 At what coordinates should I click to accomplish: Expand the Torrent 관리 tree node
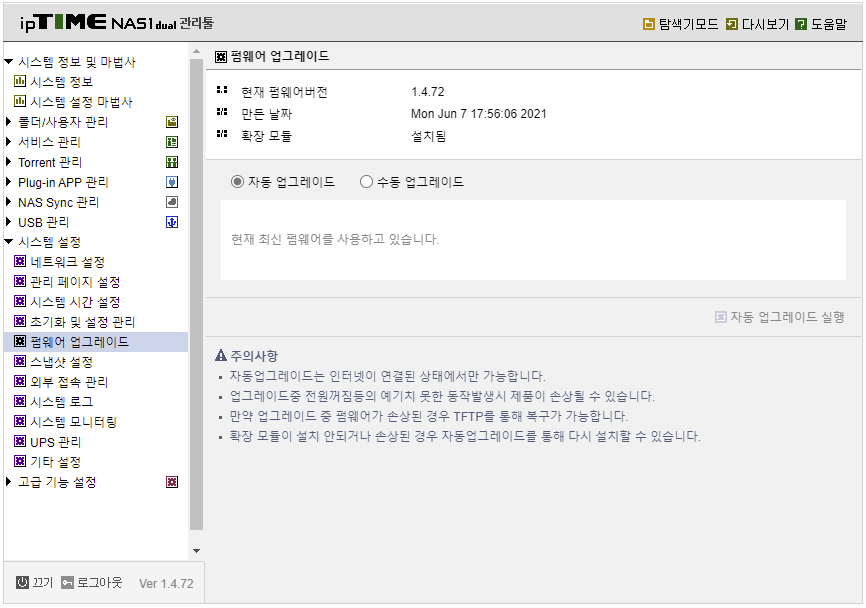[8, 162]
